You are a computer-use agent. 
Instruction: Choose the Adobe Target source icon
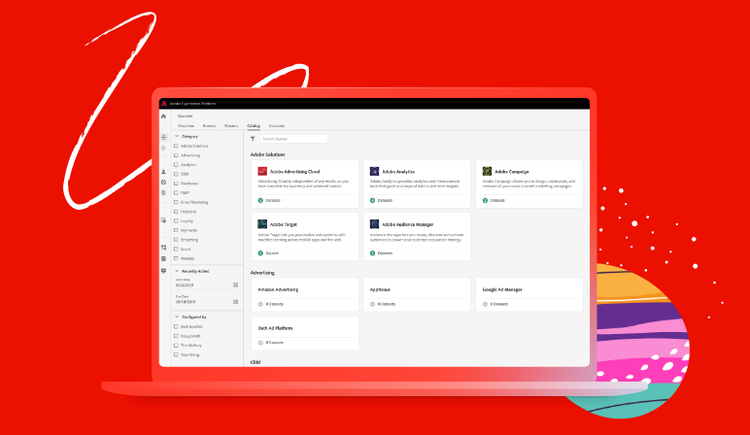click(262, 225)
